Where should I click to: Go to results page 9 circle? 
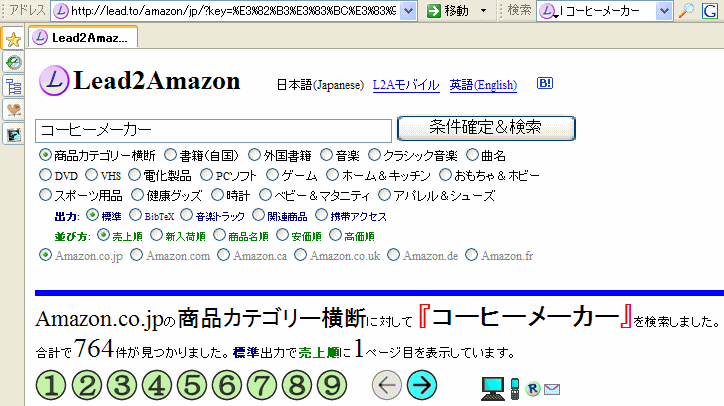click(332, 385)
